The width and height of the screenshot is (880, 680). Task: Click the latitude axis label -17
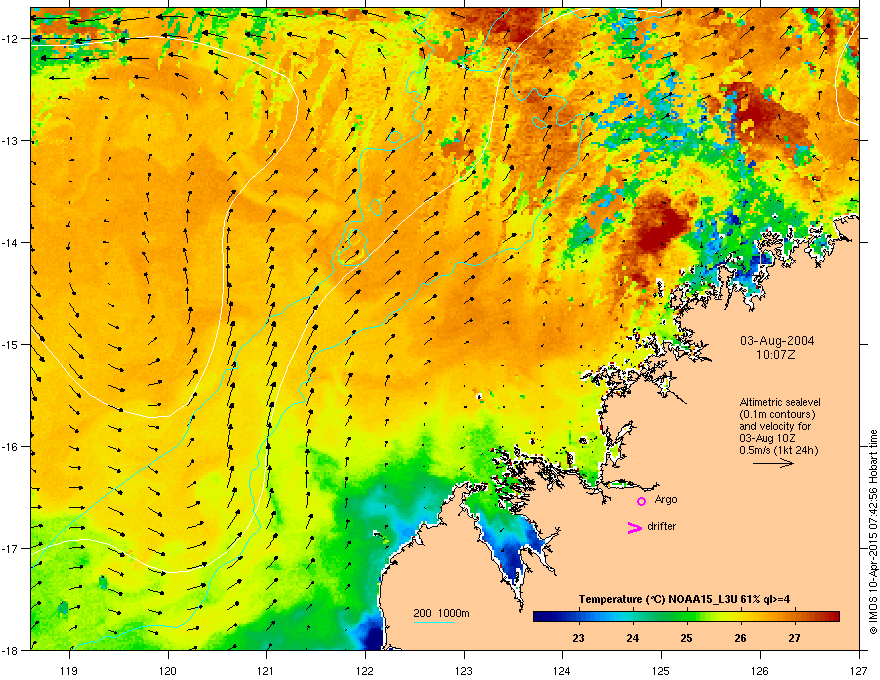click(x=10, y=549)
